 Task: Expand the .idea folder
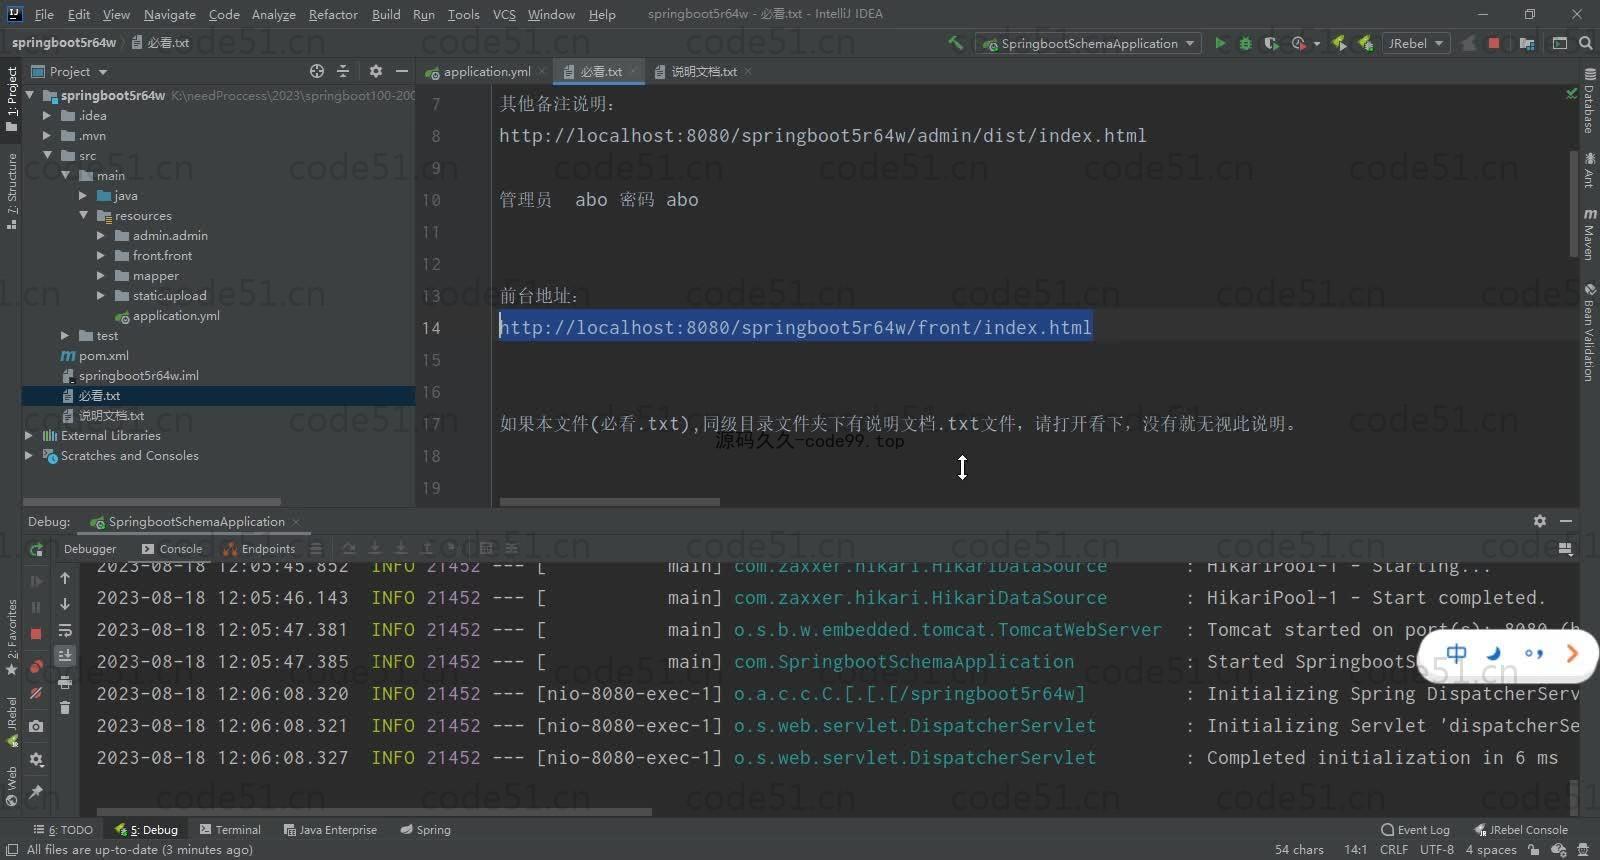point(47,116)
